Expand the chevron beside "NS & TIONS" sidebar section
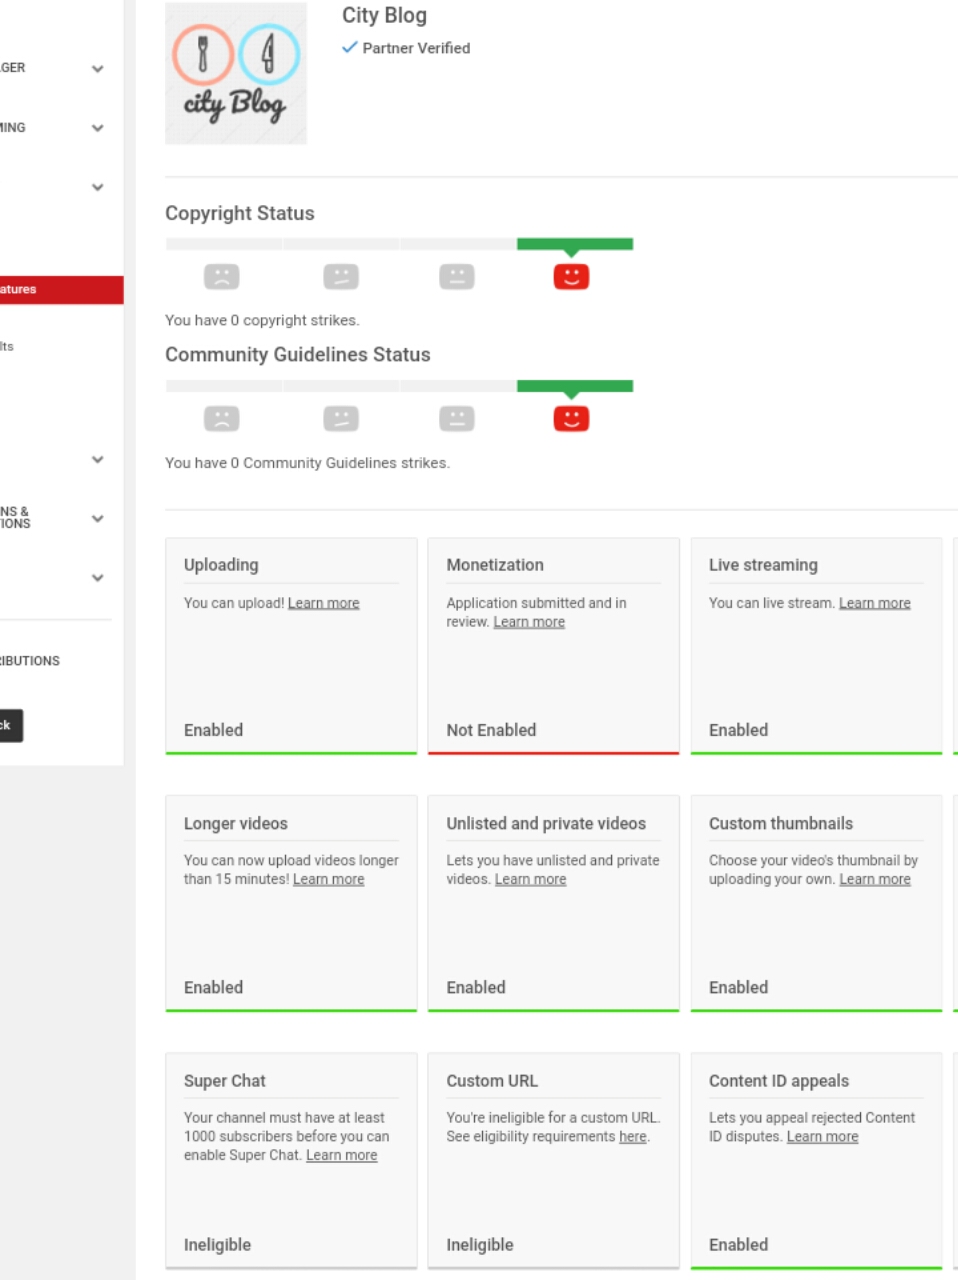The width and height of the screenshot is (958, 1280). (x=97, y=518)
